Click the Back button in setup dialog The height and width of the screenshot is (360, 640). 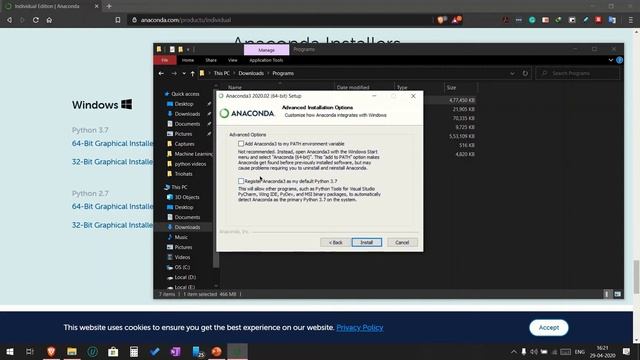[x=335, y=242]
